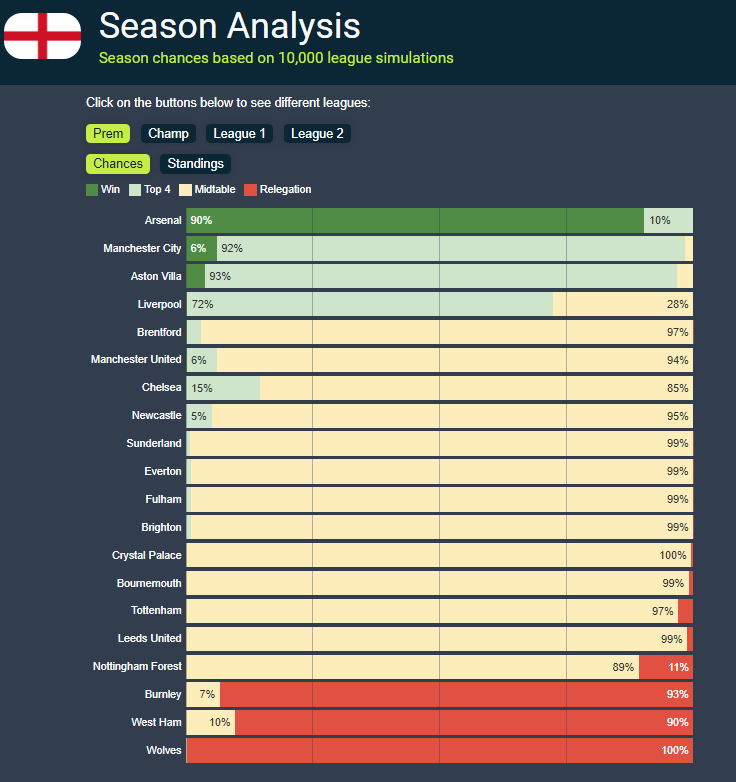736x782 pixels.
Task: Switch to the Champ league
Action: (x=168, y=134)
